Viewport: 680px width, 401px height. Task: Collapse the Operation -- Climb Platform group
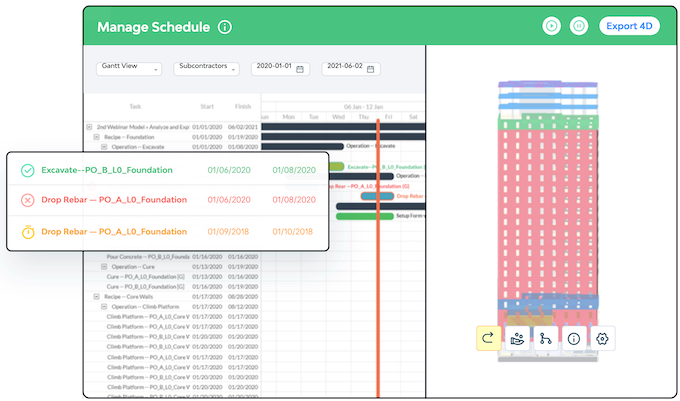click(x=104, y=306)
